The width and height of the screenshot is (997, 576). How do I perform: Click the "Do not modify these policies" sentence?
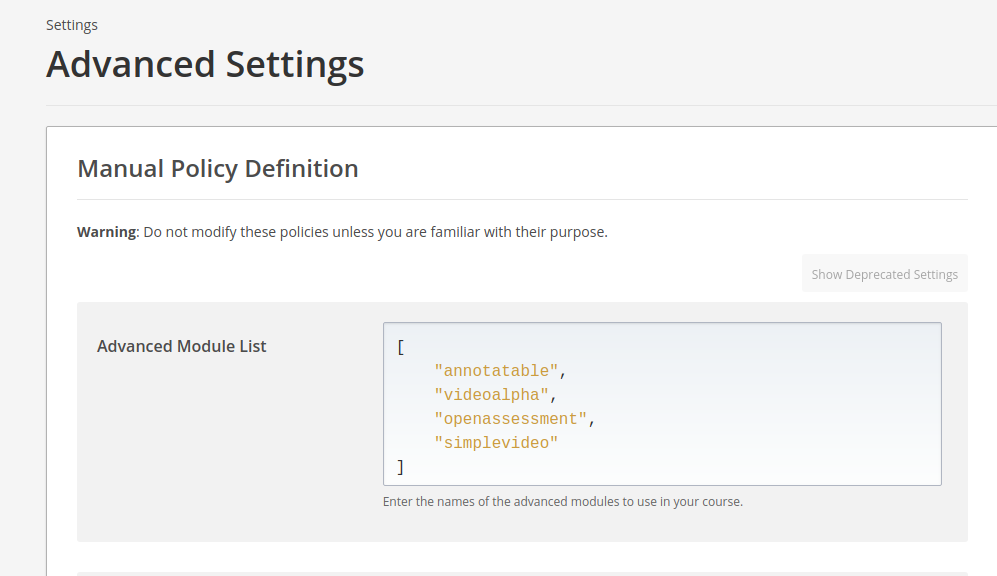(x=375, y=232)
